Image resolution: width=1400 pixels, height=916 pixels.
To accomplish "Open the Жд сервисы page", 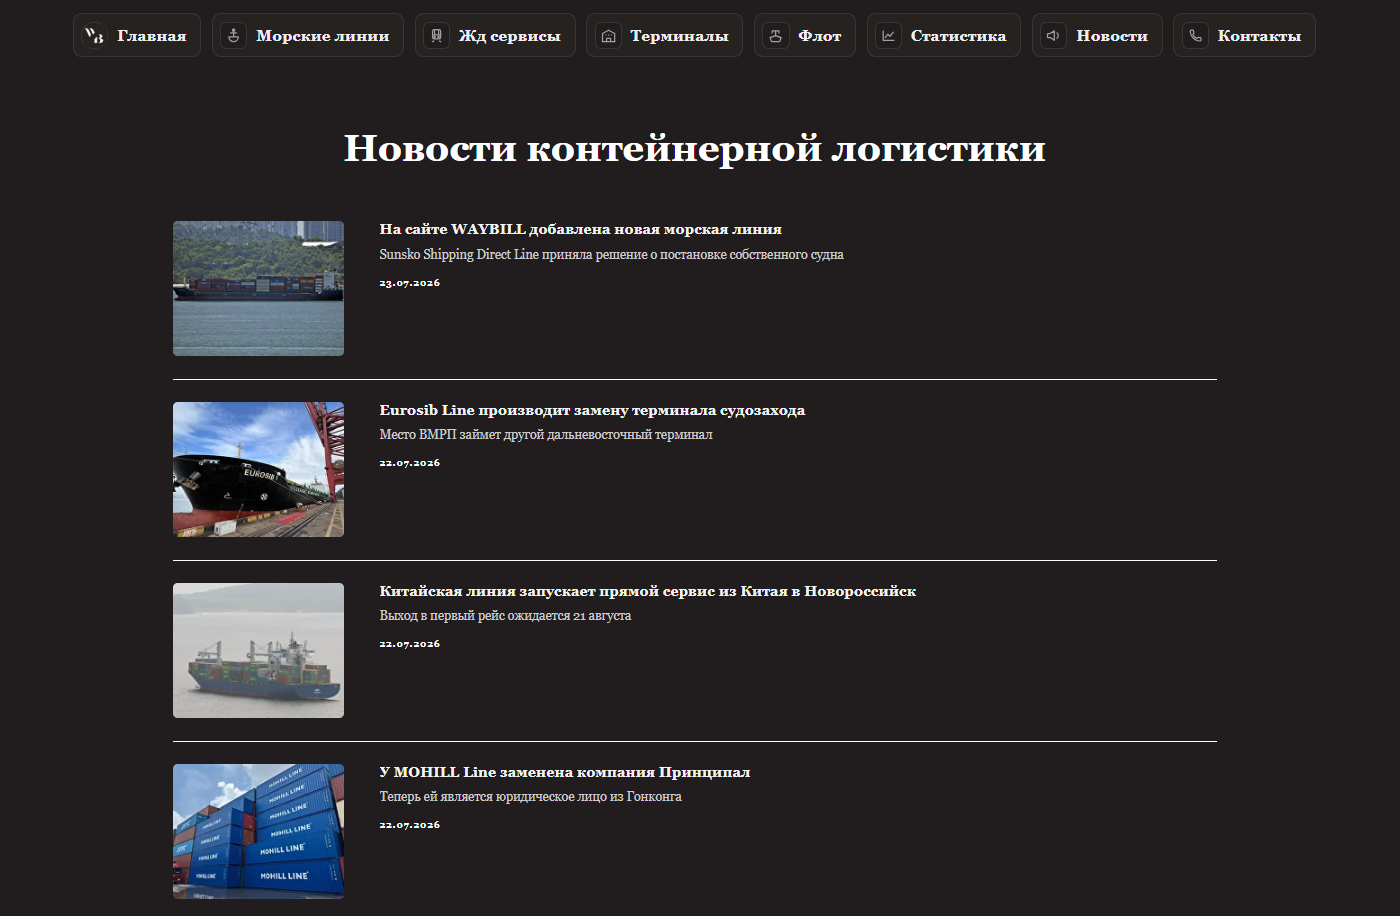I will [x=495, y=35].
